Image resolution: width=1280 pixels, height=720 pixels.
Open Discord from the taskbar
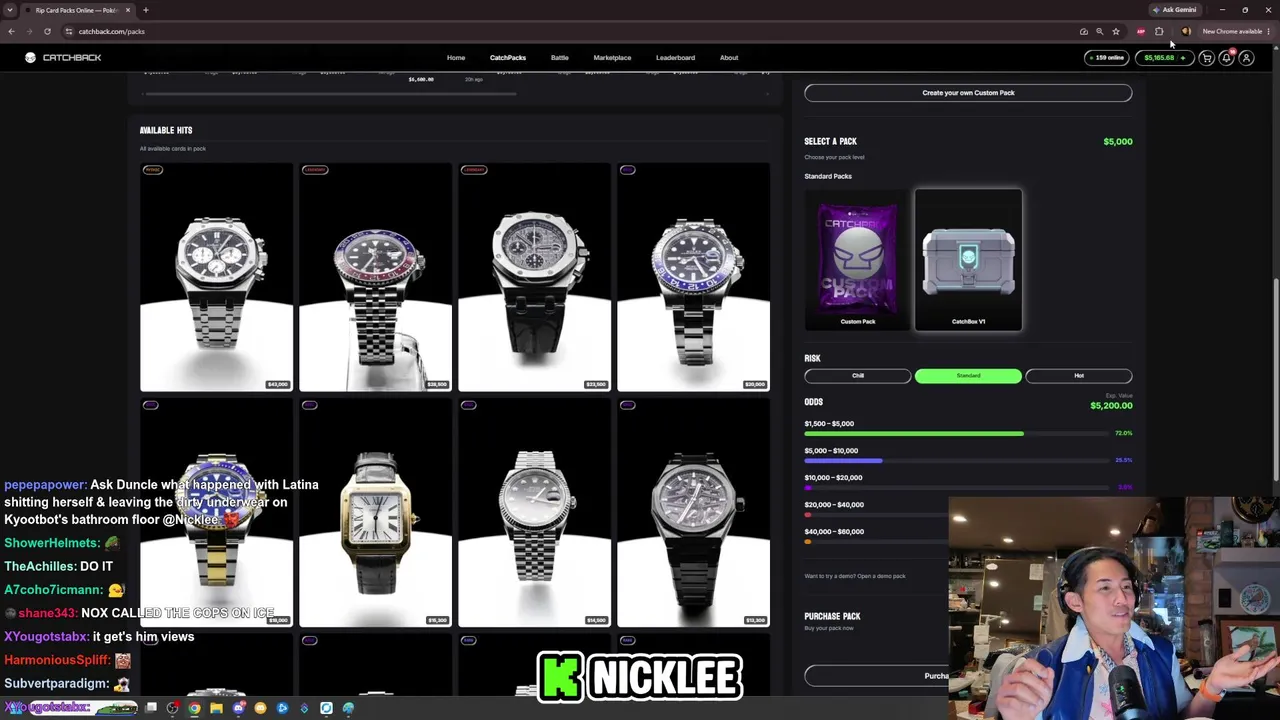(x=238, y=708)
